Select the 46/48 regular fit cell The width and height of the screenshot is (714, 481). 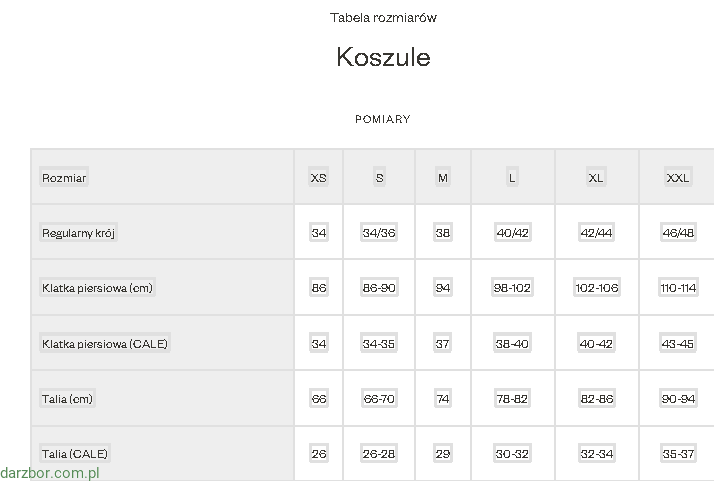[678, 233]
